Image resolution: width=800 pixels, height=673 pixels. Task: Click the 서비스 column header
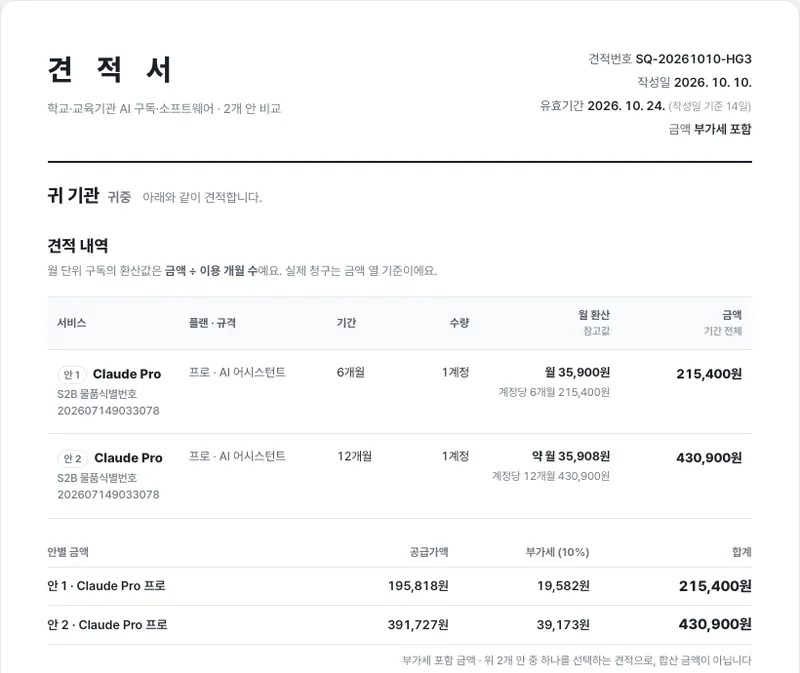(71, 323)
